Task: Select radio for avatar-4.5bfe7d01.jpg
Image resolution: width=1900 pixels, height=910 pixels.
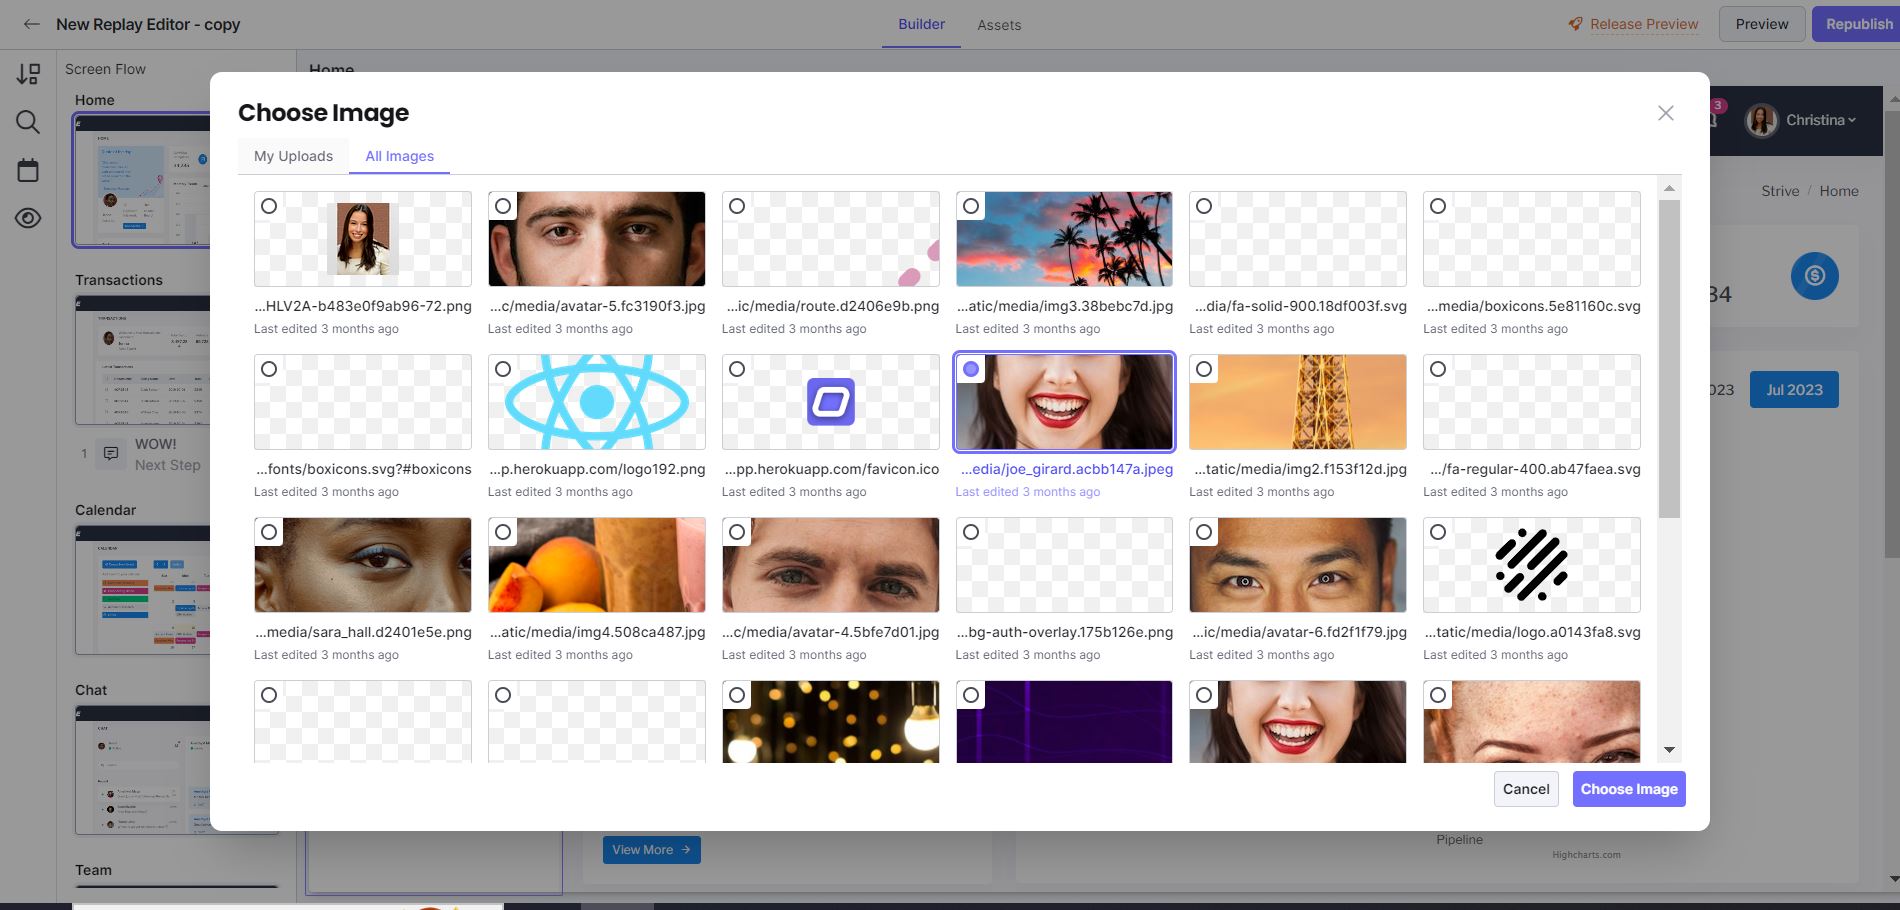Action: coord(737,532)
